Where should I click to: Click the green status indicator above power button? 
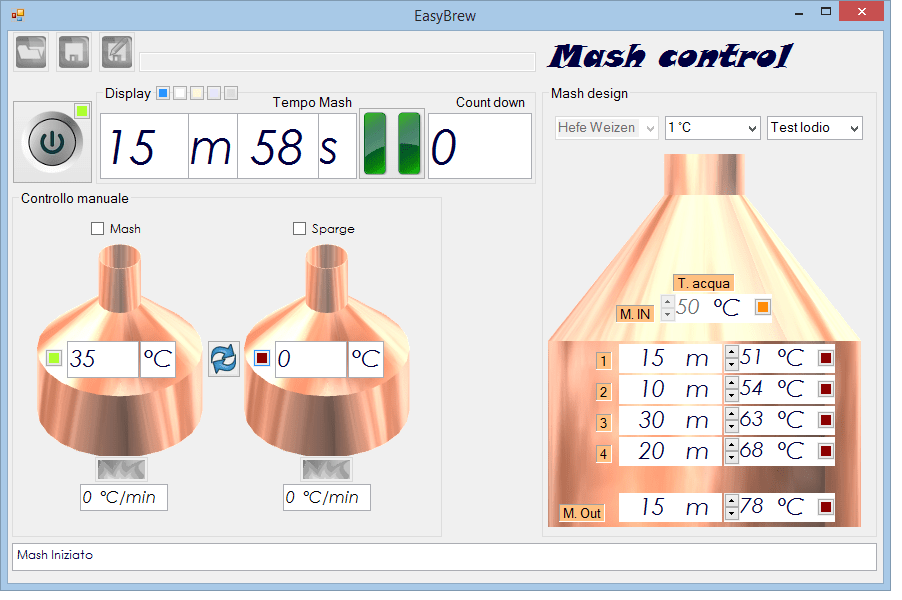point(82,111)
